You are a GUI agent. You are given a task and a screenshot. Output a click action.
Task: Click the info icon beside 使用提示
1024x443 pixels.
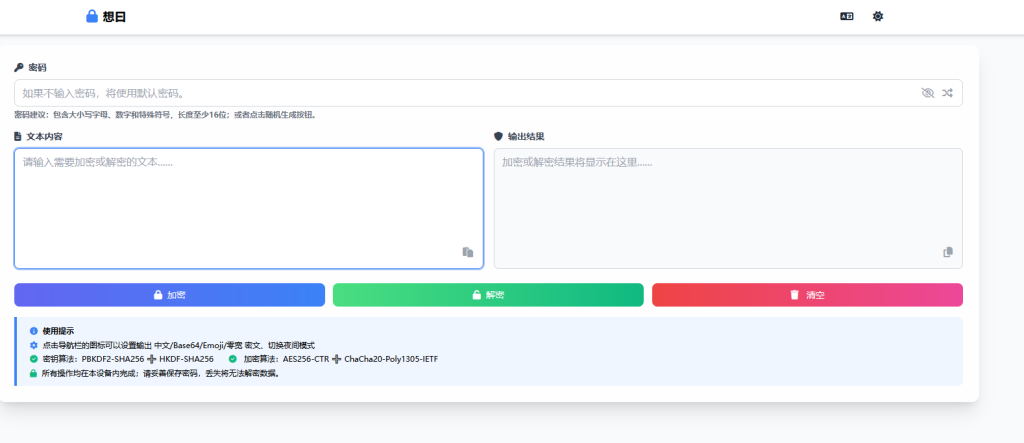pyautogui.click(x=33, y=330)
